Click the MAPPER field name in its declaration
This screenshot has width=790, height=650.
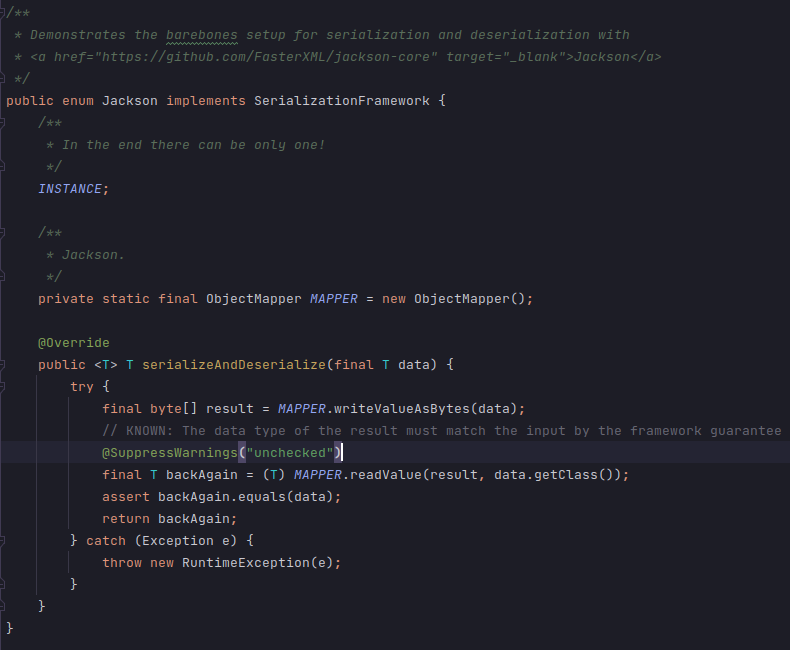coord(334,299)
